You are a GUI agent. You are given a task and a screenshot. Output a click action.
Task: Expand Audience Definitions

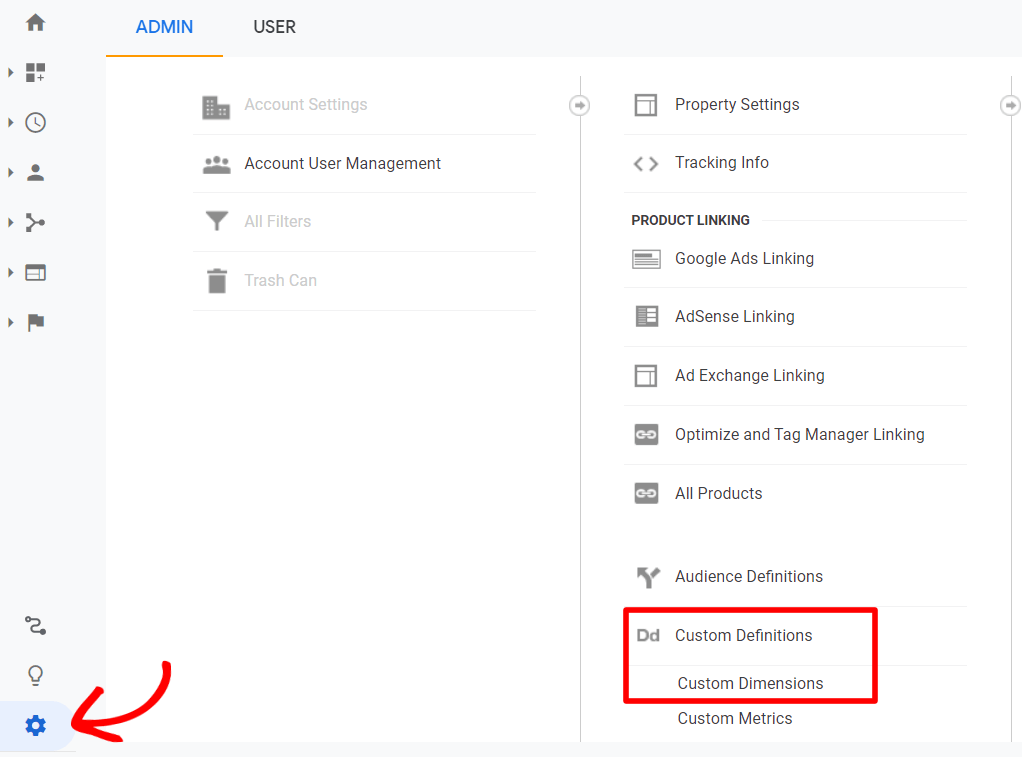click(749, 576)
